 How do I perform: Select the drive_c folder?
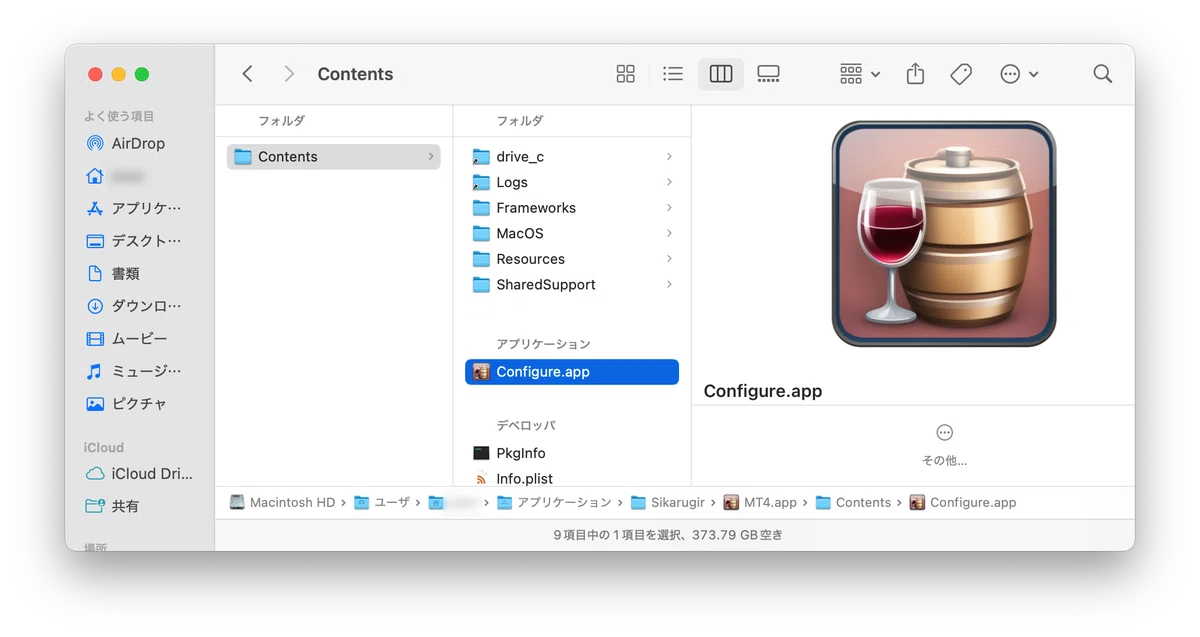coord(572,157)
